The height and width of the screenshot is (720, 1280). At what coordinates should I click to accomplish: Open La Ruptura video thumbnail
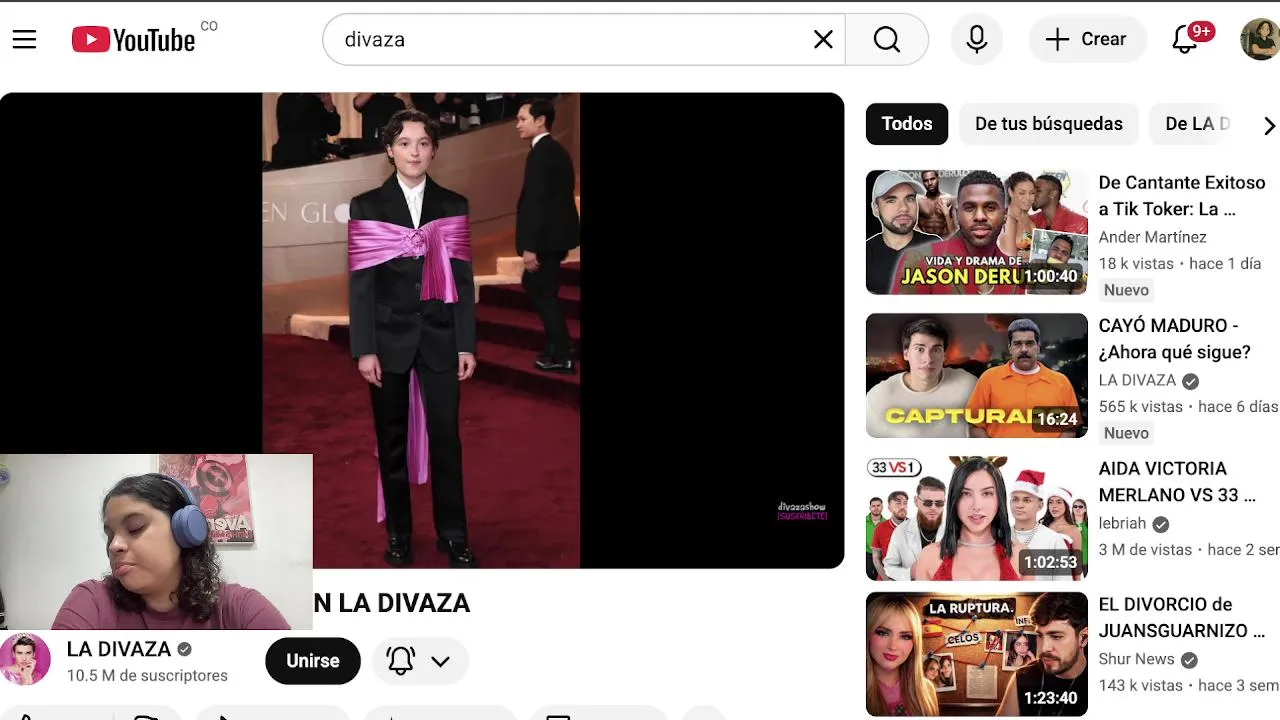click(x=976, y=654)
